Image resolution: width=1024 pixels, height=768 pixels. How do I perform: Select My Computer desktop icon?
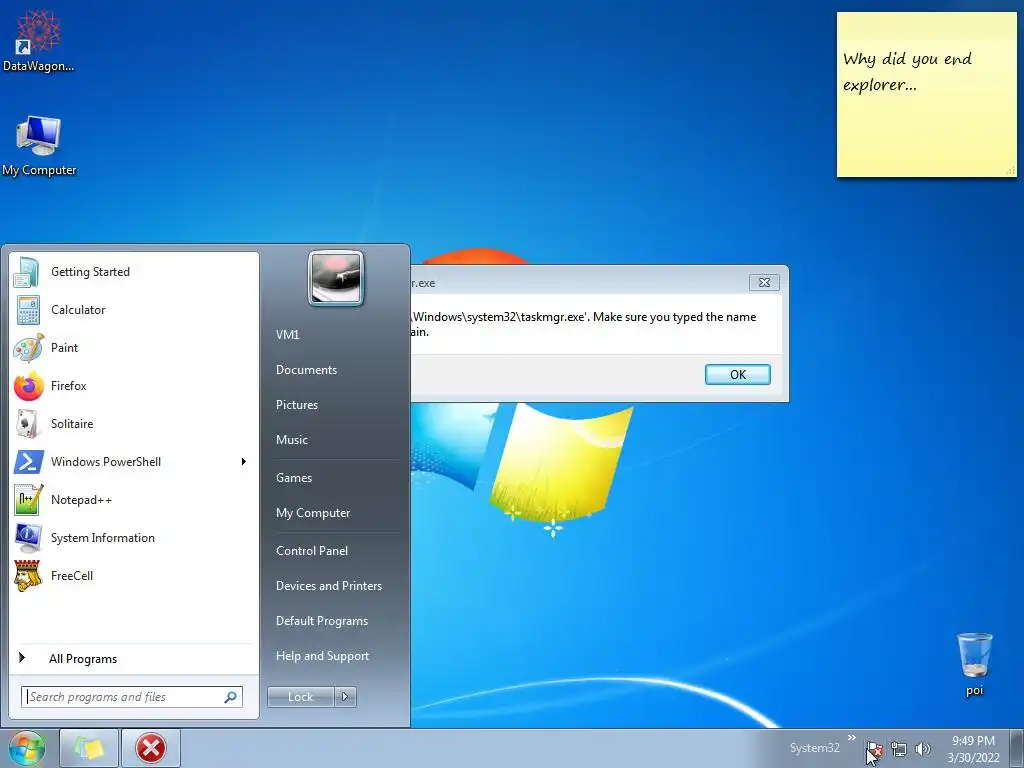[39, 146]
